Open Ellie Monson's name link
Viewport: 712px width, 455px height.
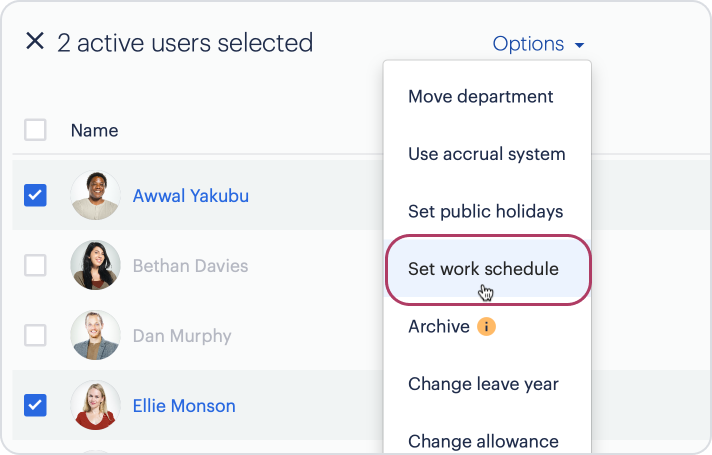tap(184, 406)
